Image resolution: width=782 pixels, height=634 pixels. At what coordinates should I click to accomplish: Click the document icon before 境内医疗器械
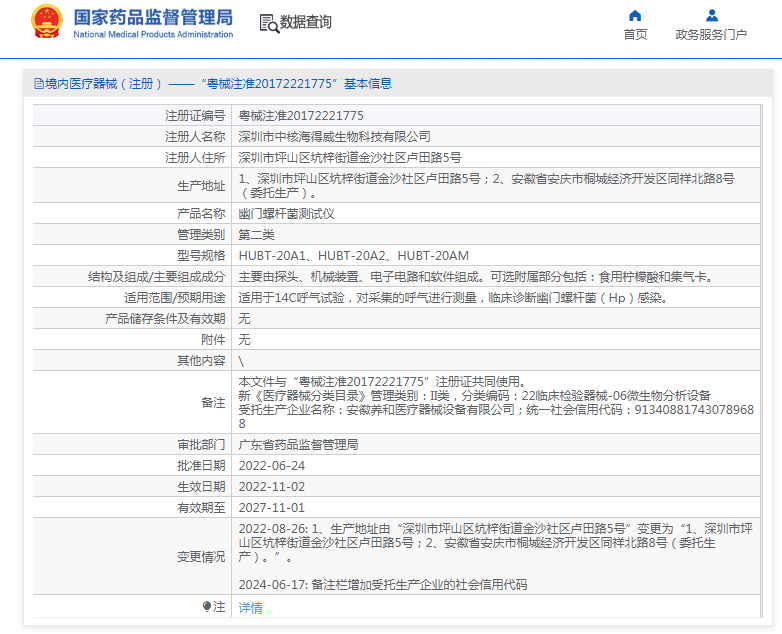point(38,83)
